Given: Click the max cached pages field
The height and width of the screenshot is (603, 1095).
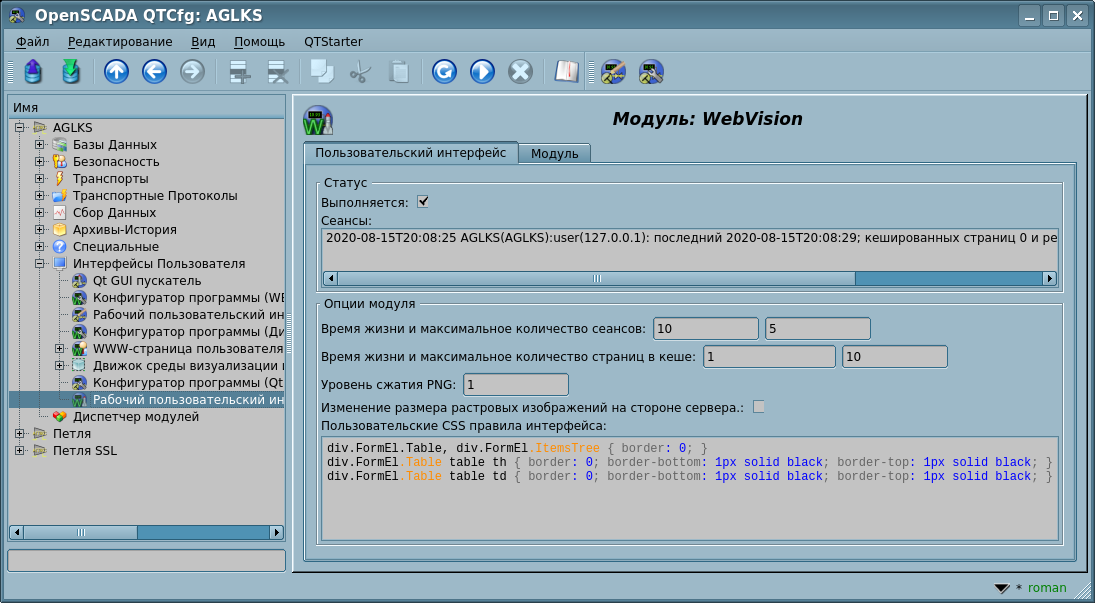Looking at the screenshot, I should point(895,356).
